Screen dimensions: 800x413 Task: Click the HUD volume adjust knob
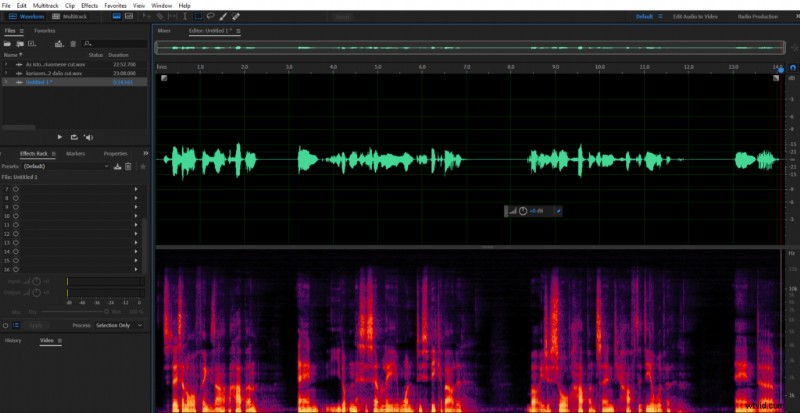(x=522, y=211)
